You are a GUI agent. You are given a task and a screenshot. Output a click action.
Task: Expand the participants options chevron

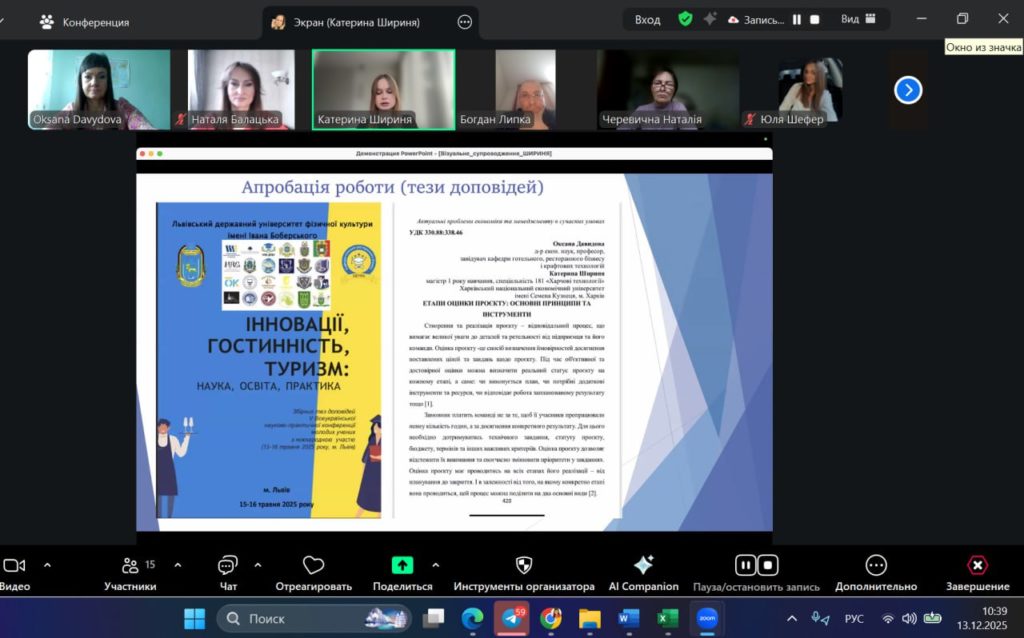[x=177, y=565]
